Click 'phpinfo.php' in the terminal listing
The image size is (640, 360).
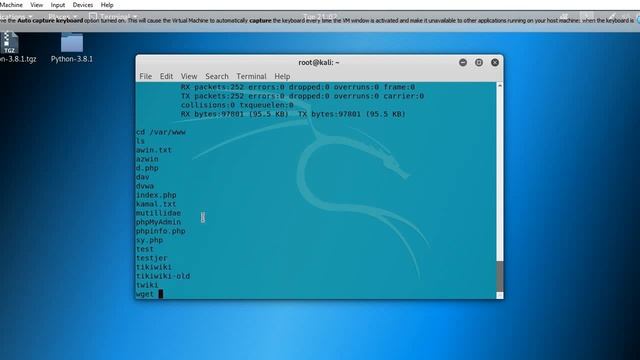161,231
